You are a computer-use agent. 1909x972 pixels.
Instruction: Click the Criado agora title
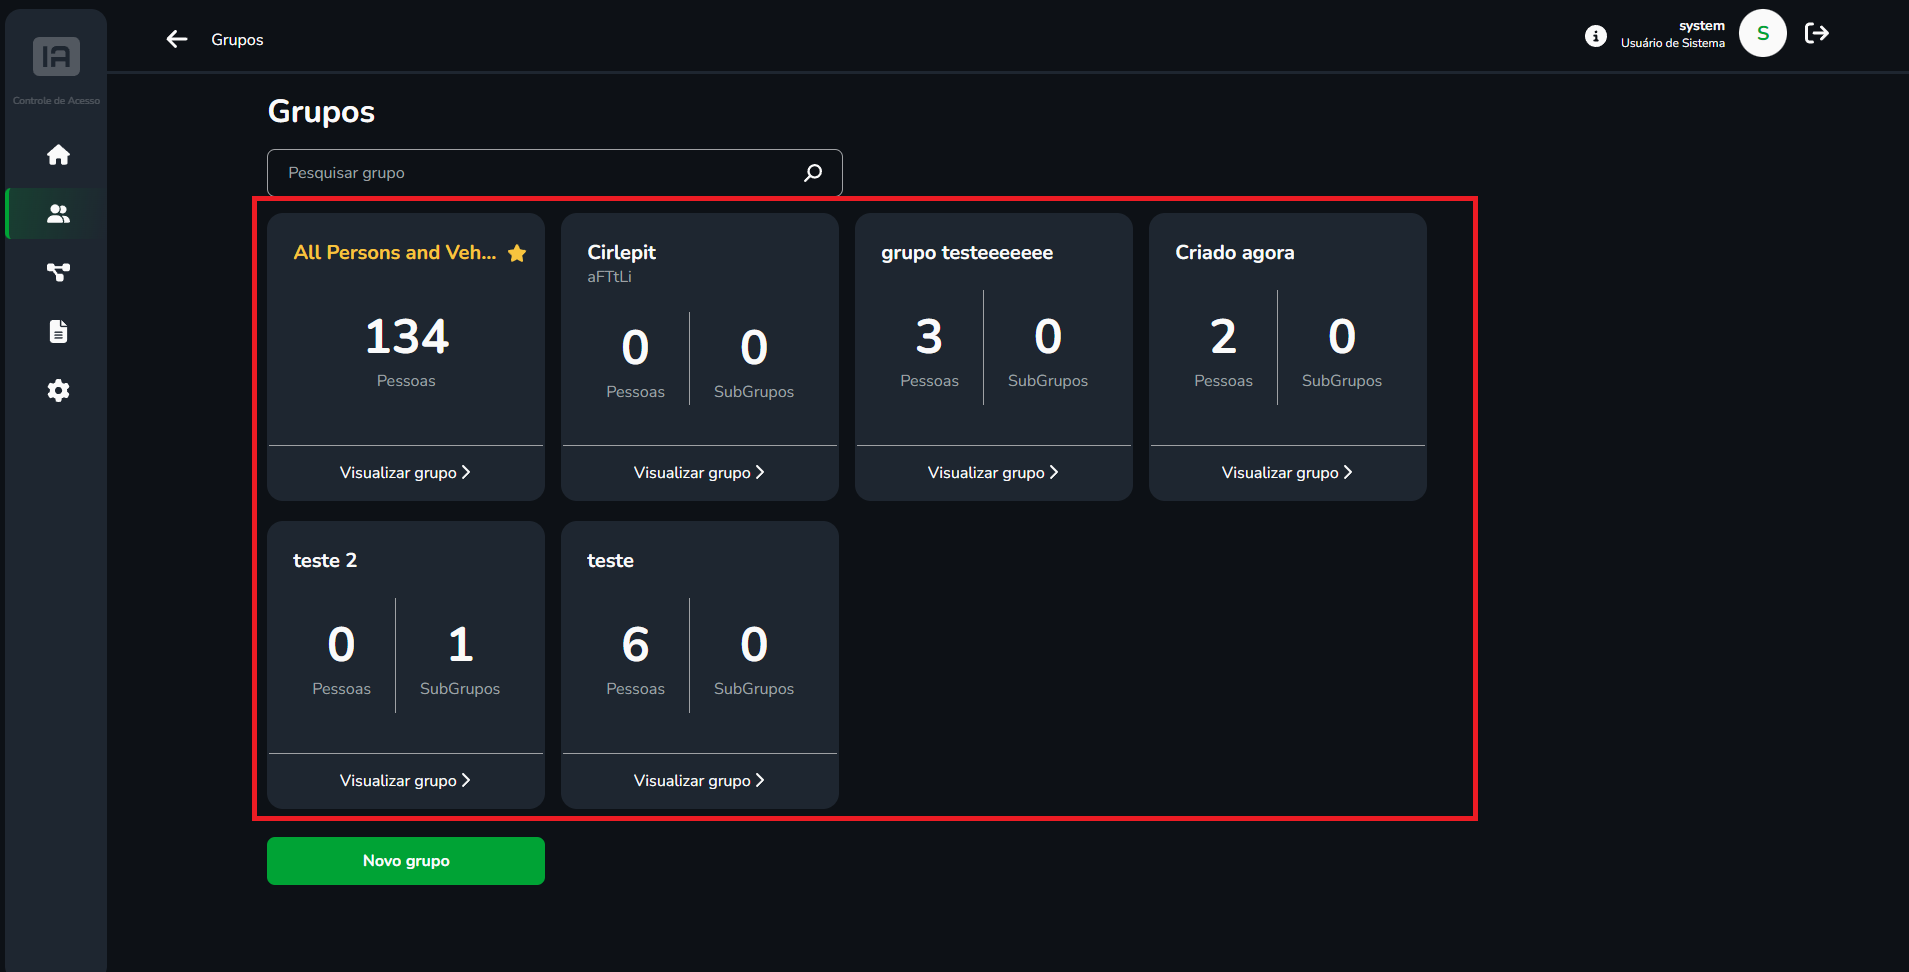click(1235, 253)
